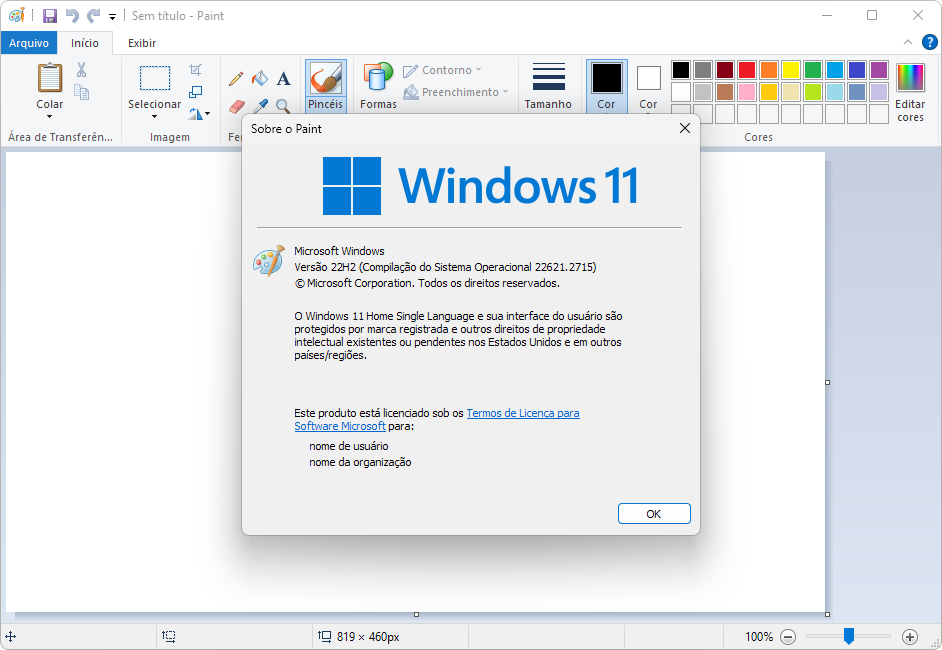Select the Pencil tool

coord(236,78)
